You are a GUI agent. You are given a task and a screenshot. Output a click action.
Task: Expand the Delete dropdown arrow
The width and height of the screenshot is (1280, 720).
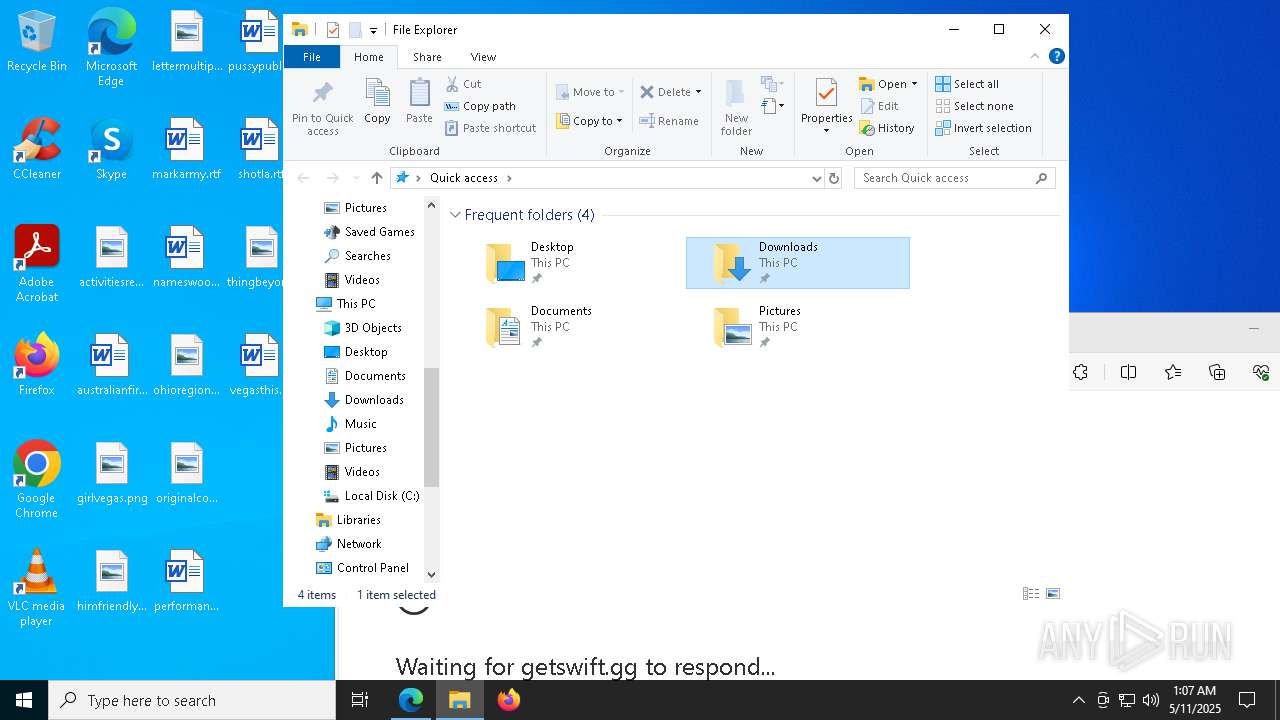click(x=698, y=92)
